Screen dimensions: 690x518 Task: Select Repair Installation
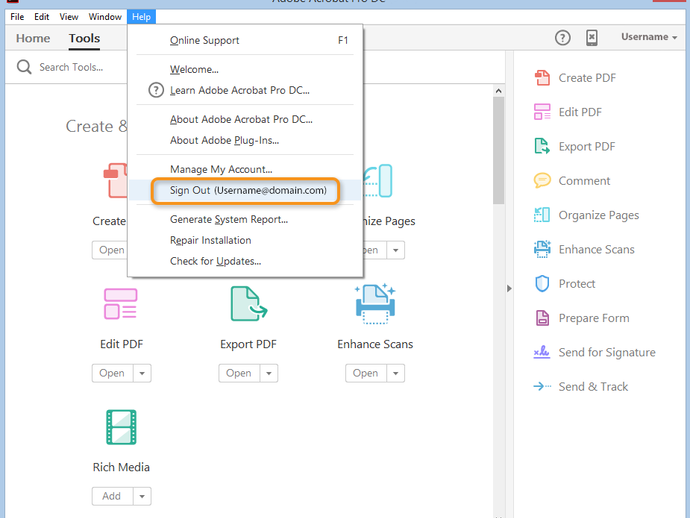click(x=245, y=240)
